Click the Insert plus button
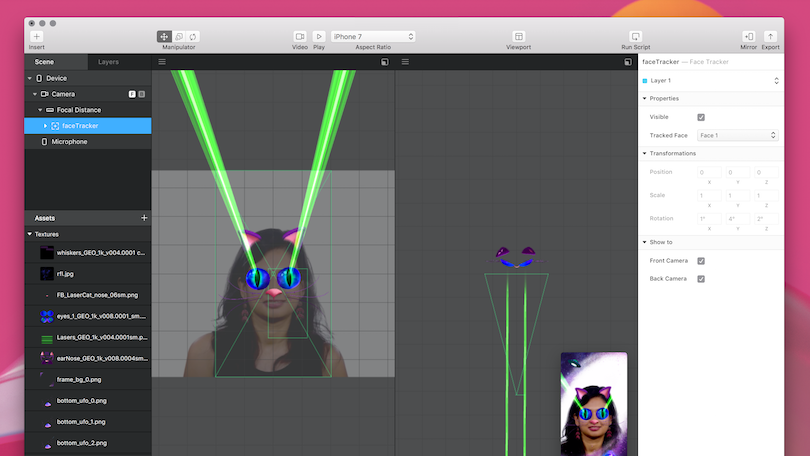The image size is (810, 456). point(36,36)
